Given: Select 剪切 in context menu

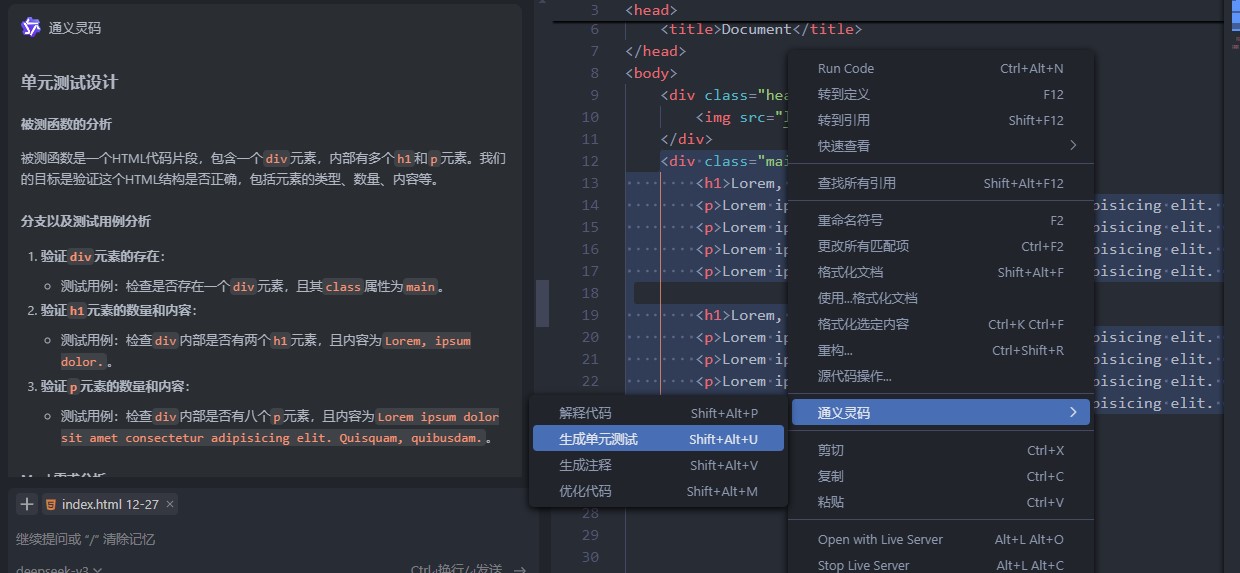Looking at the screenshot, I should coord(941,450).
